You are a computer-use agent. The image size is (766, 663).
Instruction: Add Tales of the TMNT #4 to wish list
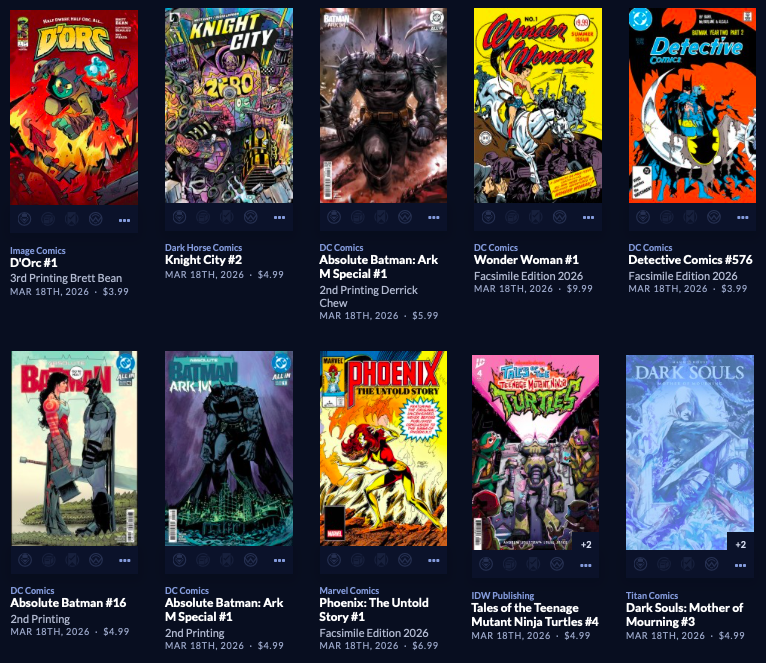557,565
